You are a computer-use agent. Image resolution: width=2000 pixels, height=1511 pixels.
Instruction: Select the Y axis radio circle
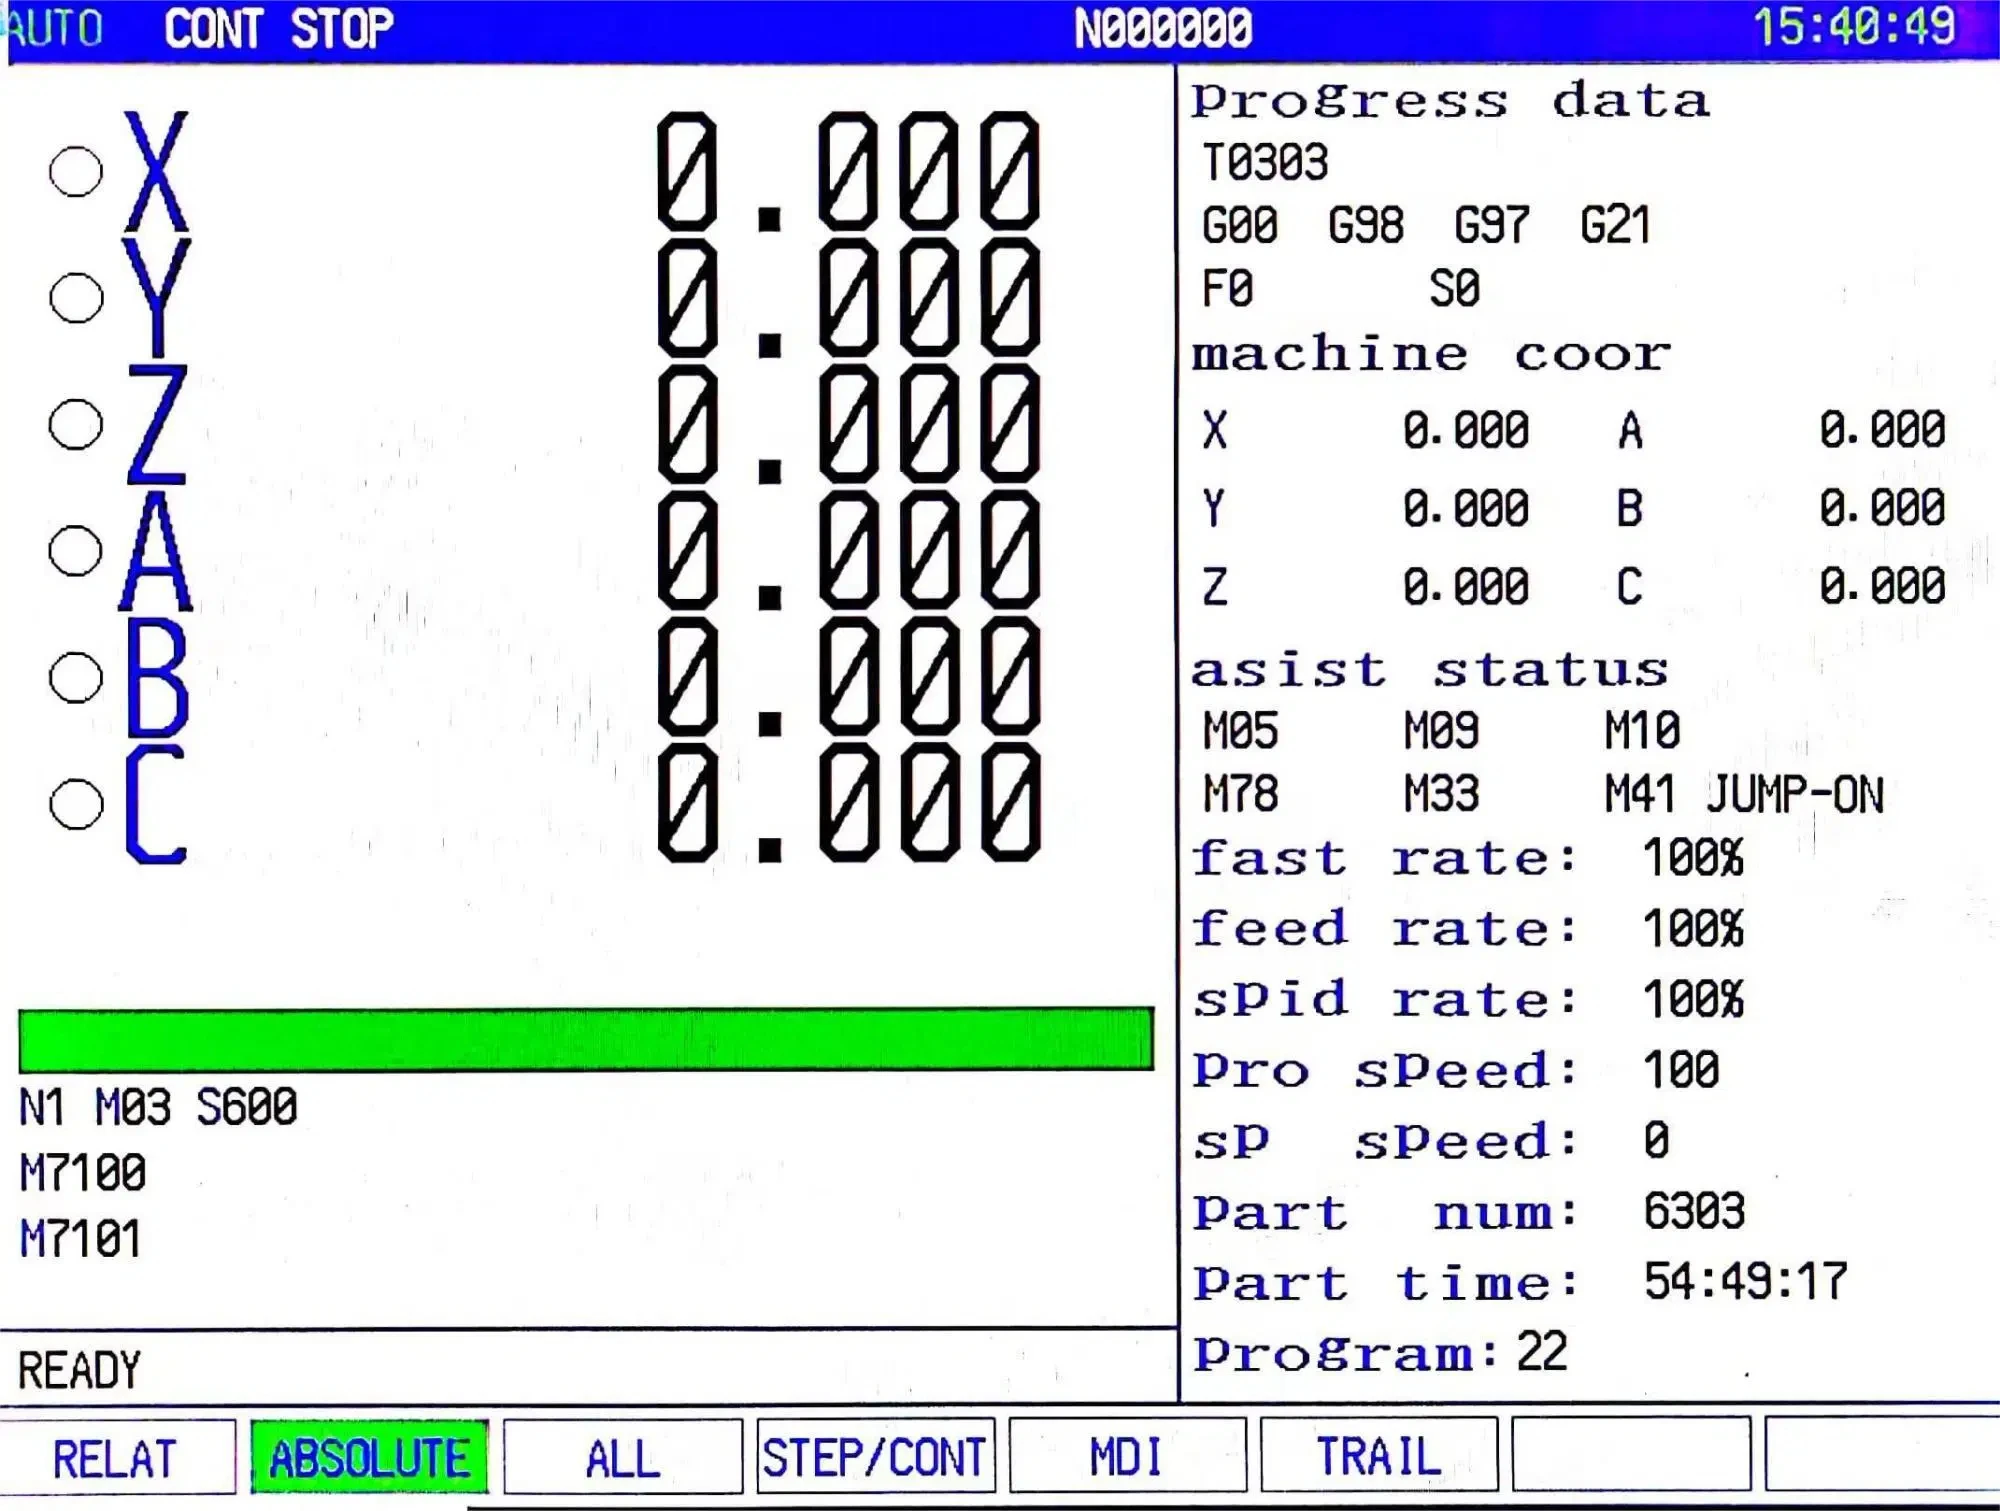[76, 297]
